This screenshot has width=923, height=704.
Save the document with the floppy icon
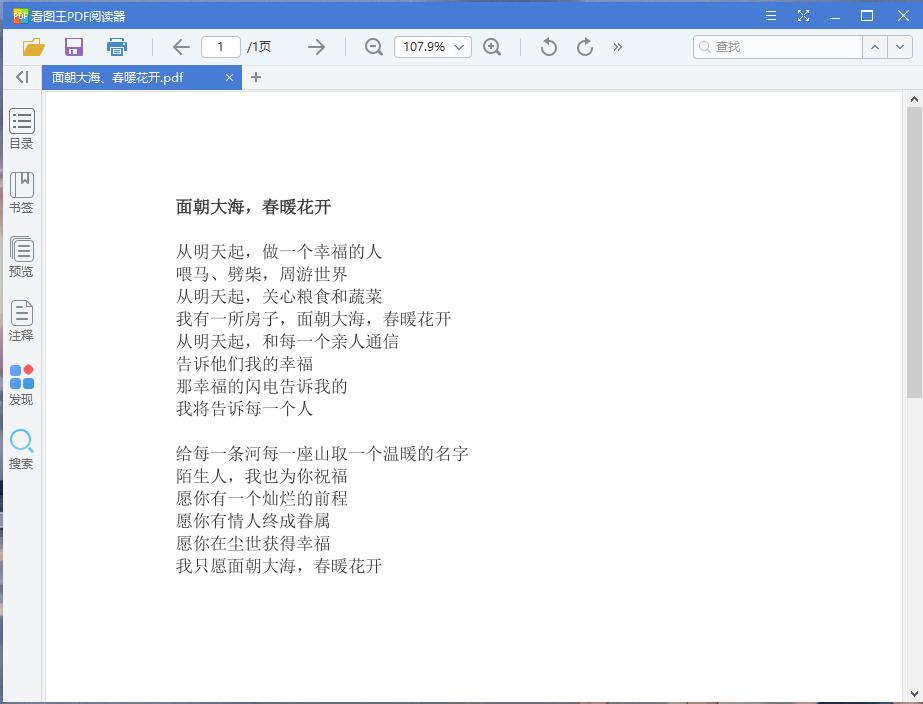pyautogui.click(x=74, y=47)
